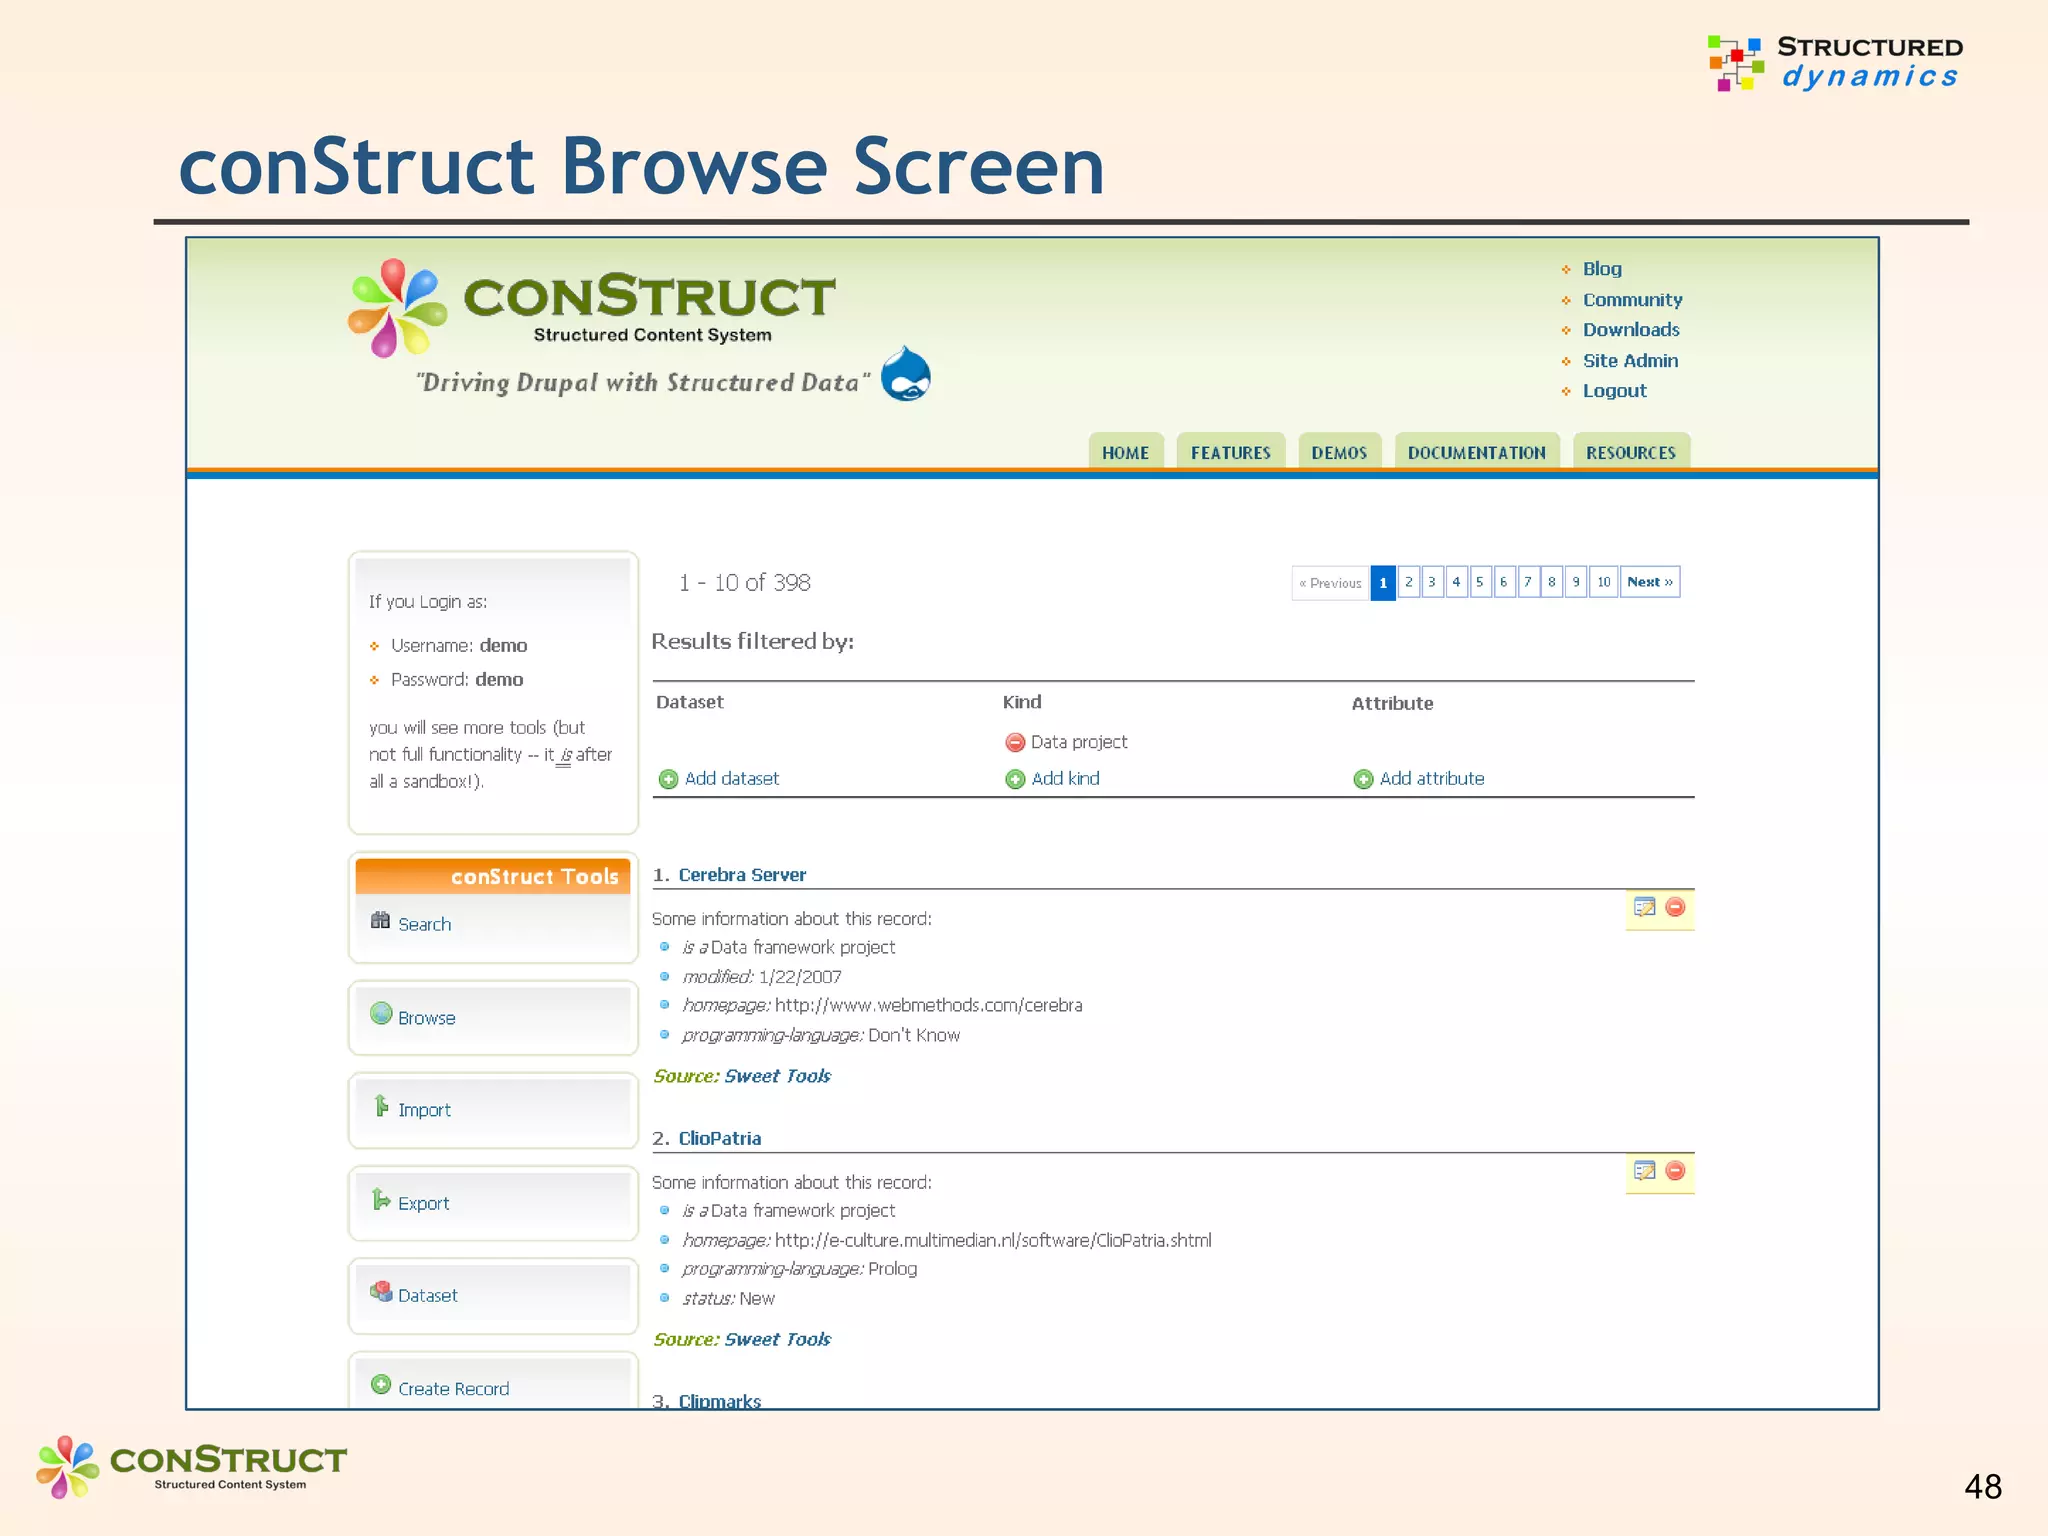Click the conStruct flower logo in header

(397, 307)
